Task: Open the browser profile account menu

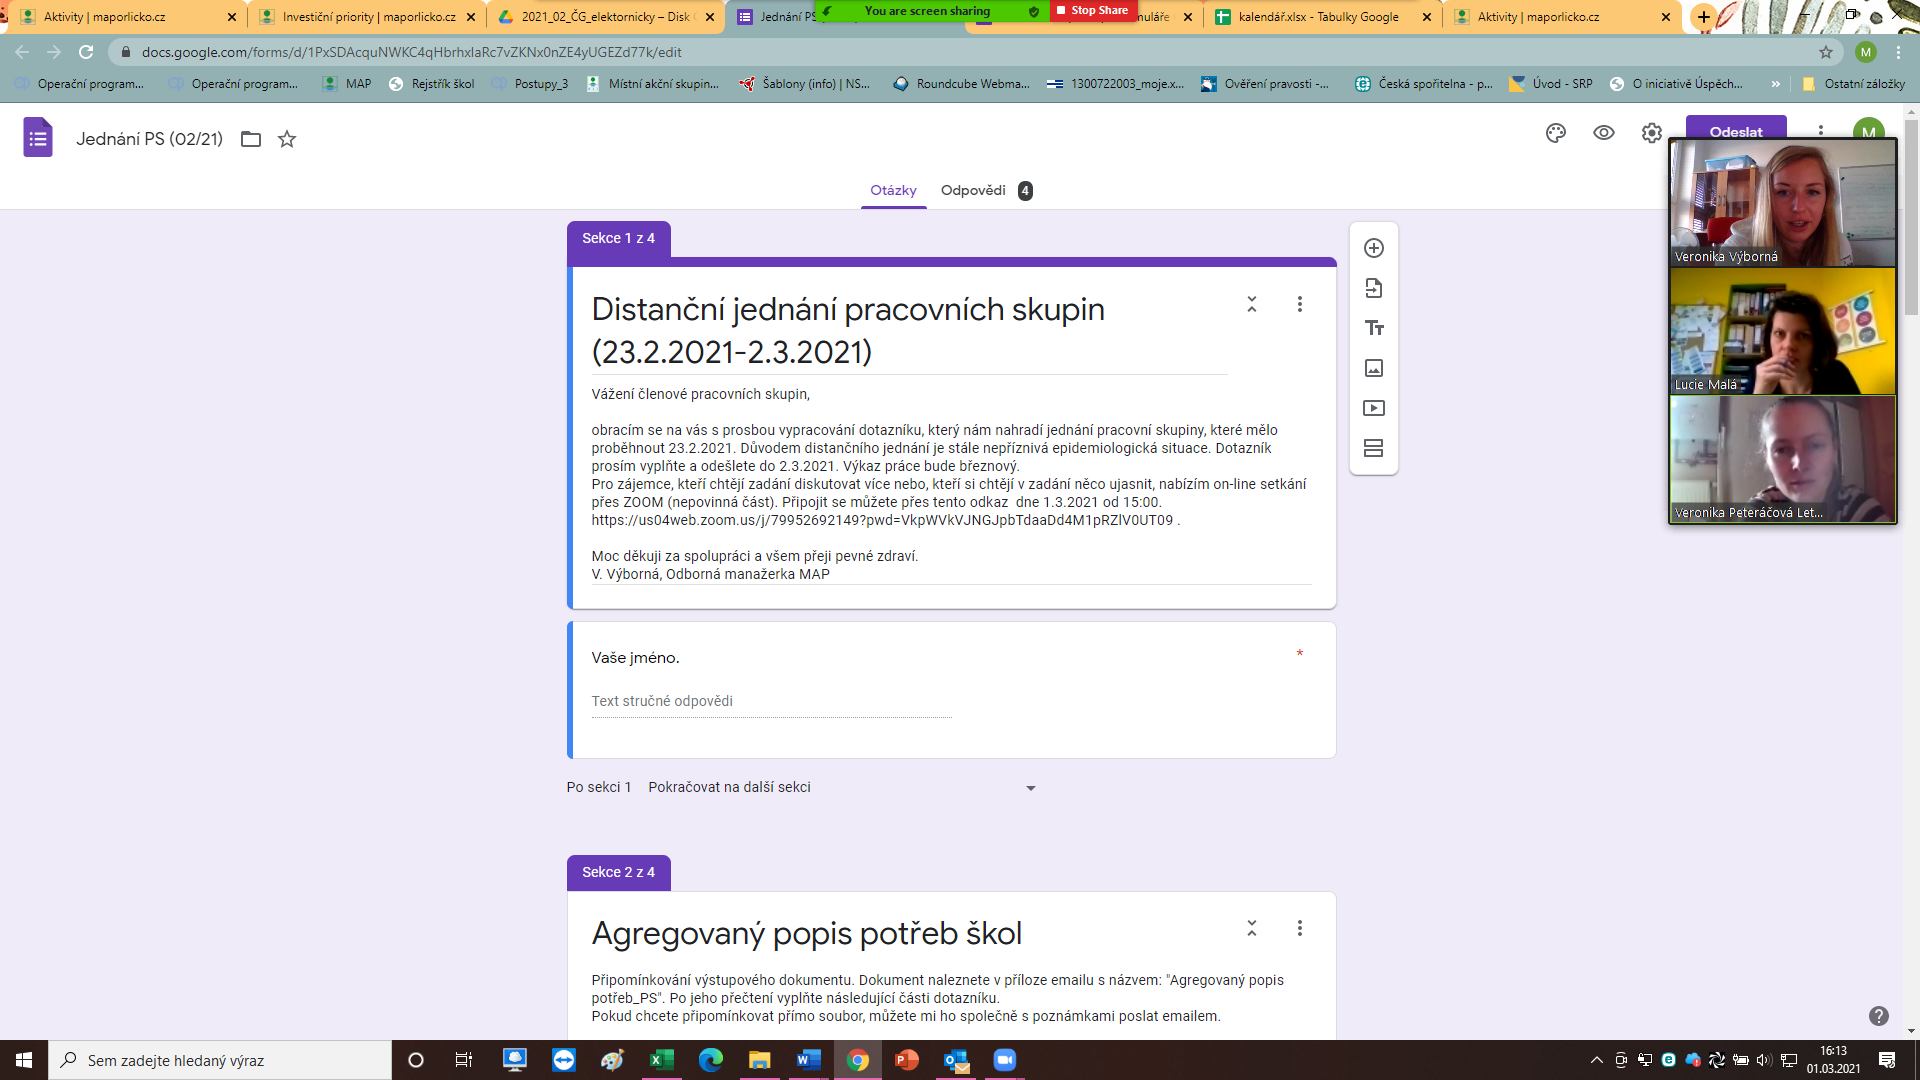Action: (1865, 52)
